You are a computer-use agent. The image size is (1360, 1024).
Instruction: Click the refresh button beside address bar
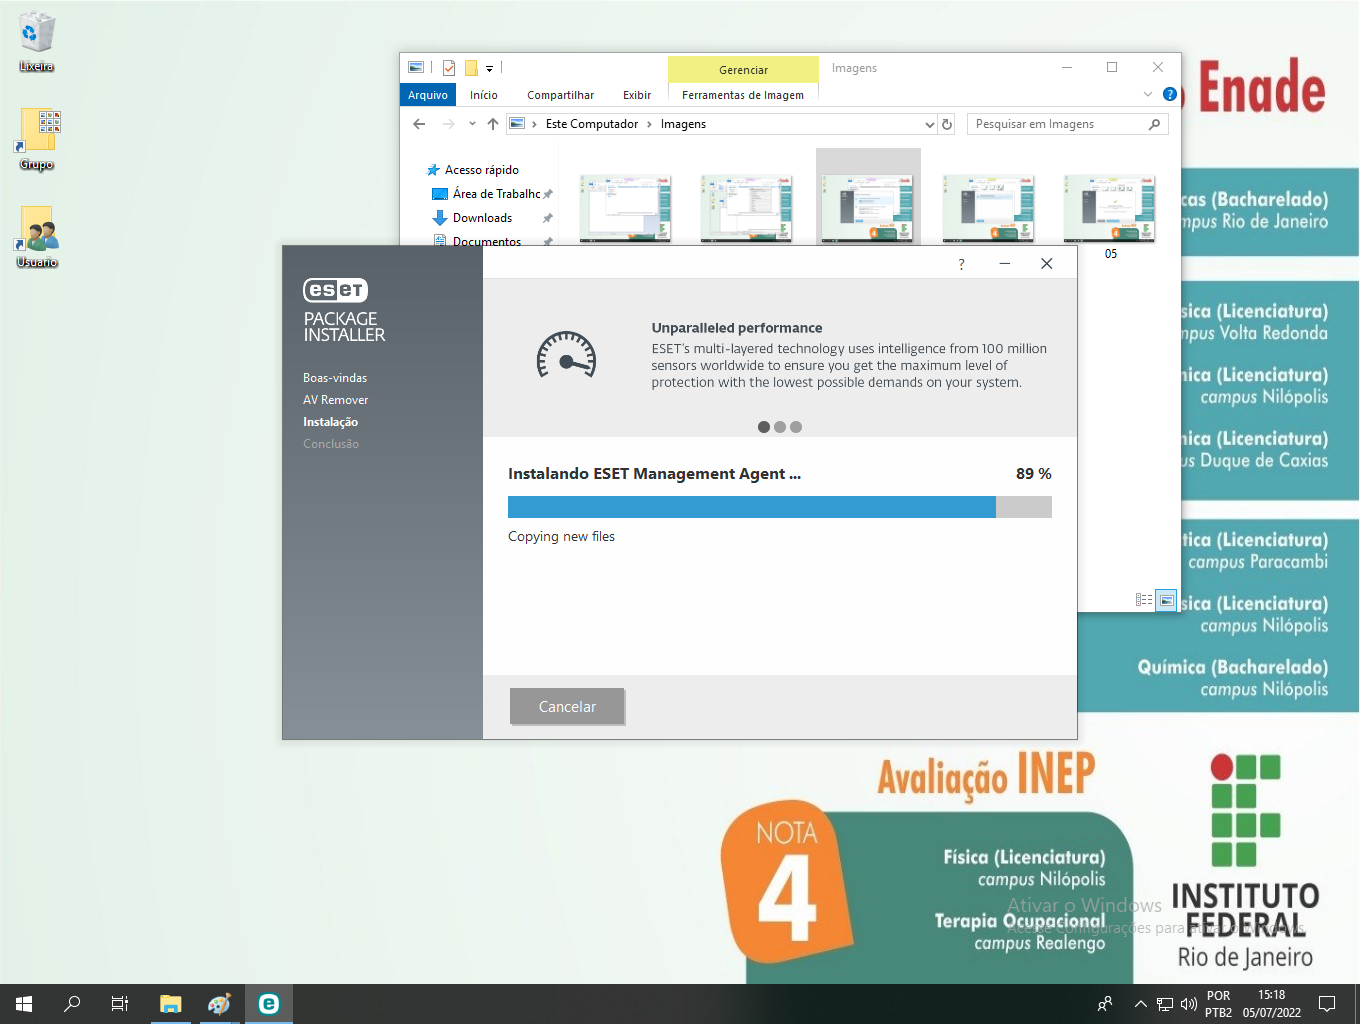coord(947,124)
